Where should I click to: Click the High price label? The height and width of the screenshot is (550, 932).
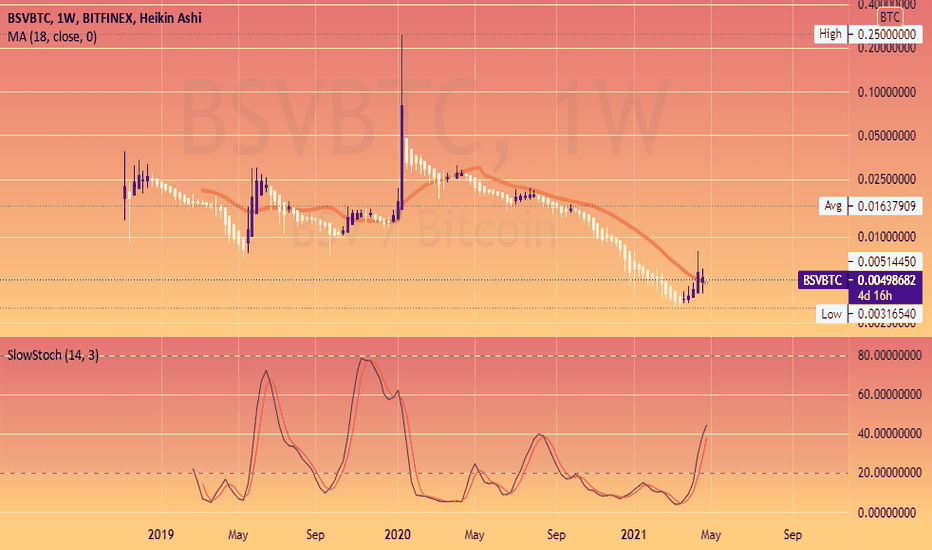830,34
